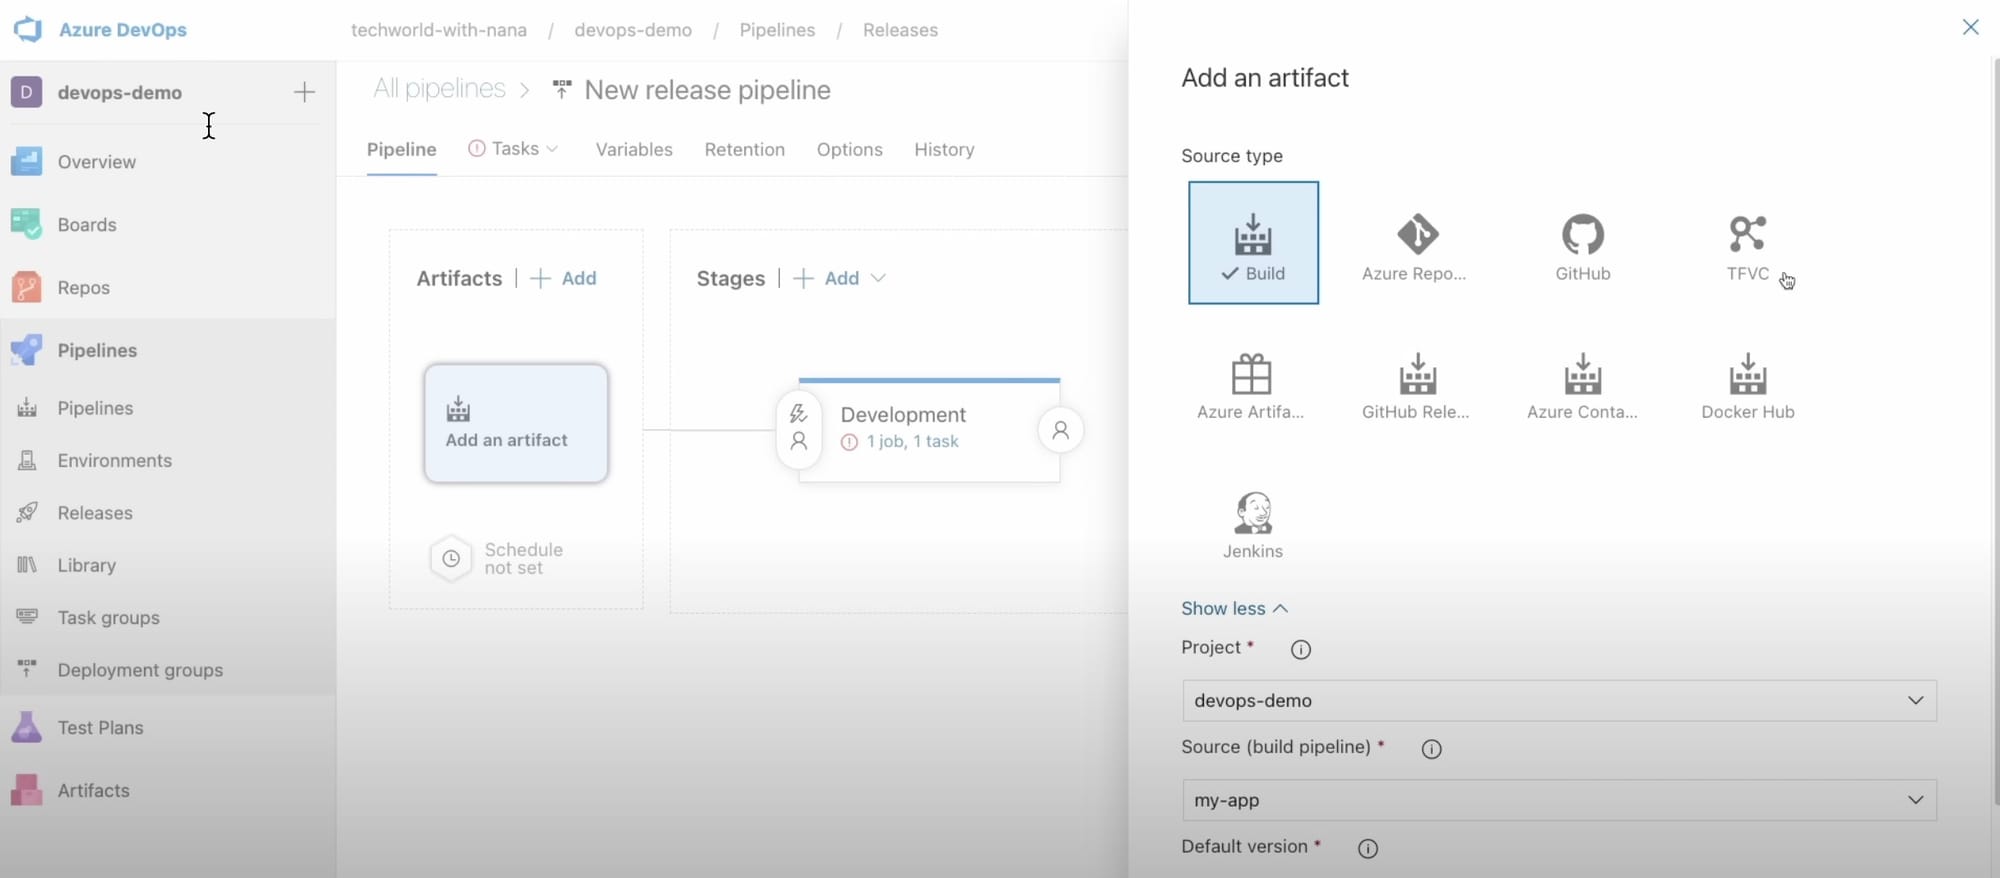This screenshot has height=878, width=2000.
Task: Open pre-deployment conditions on Development stage
Action: pos(799,429)
